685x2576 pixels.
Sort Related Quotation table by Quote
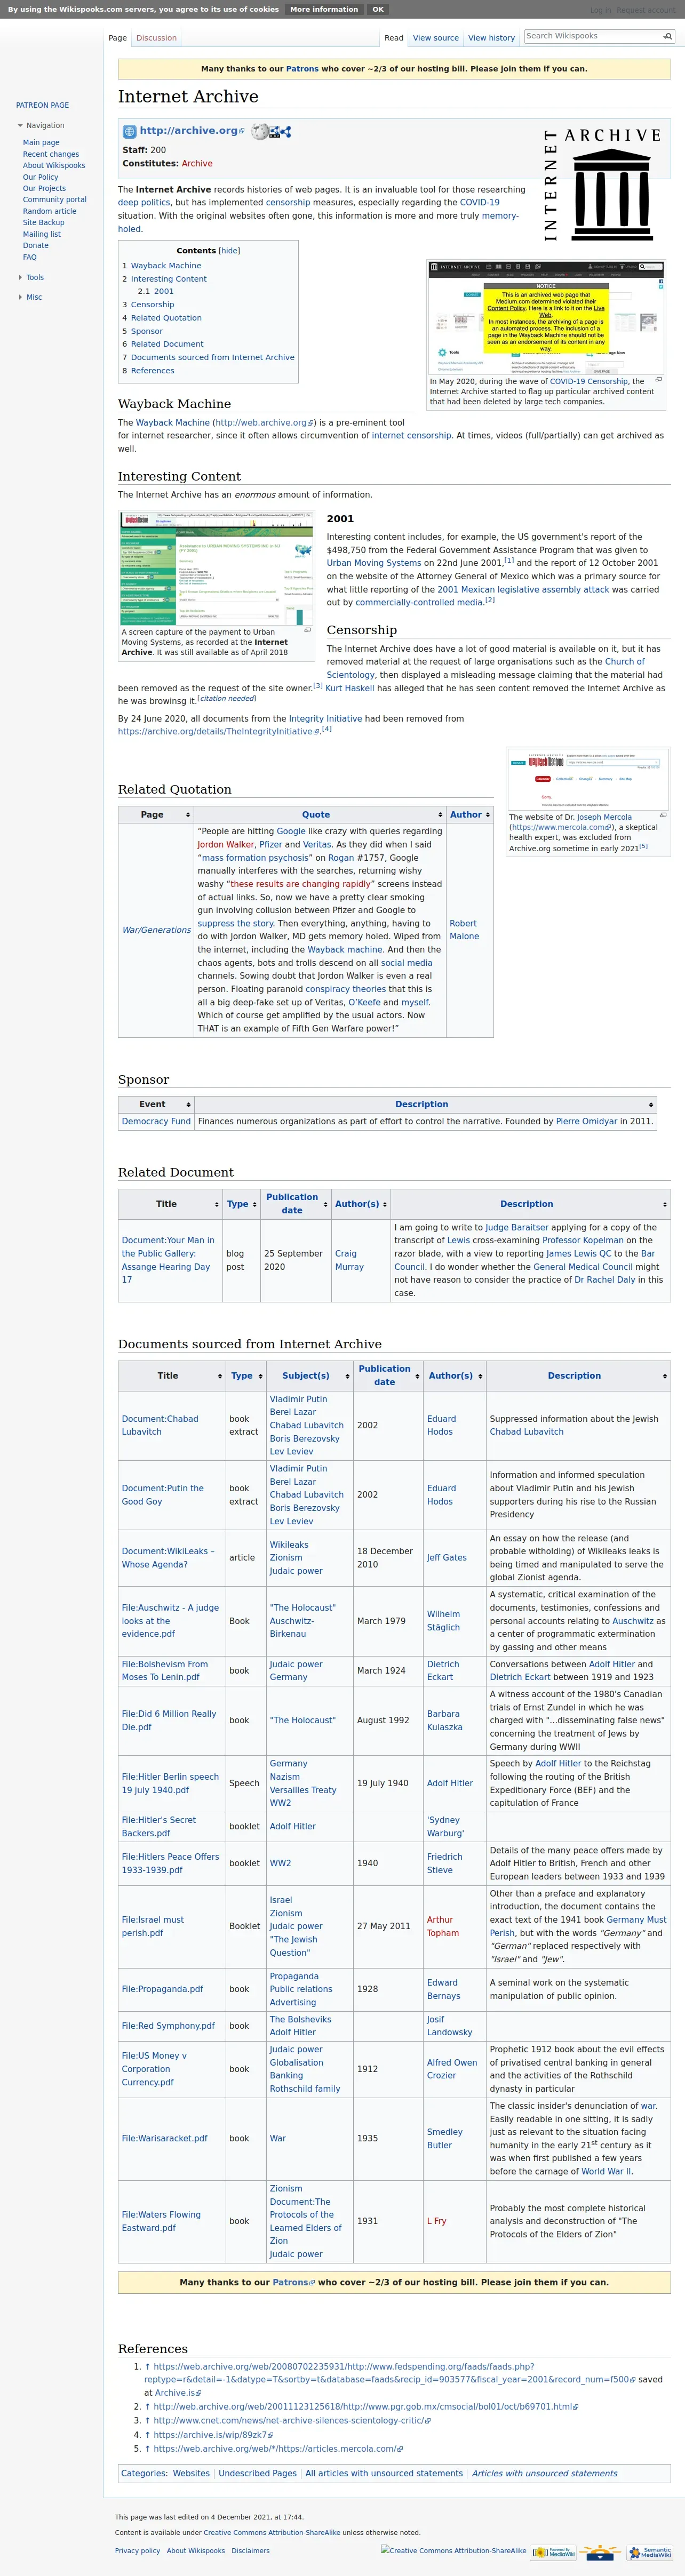pos(319,814)
